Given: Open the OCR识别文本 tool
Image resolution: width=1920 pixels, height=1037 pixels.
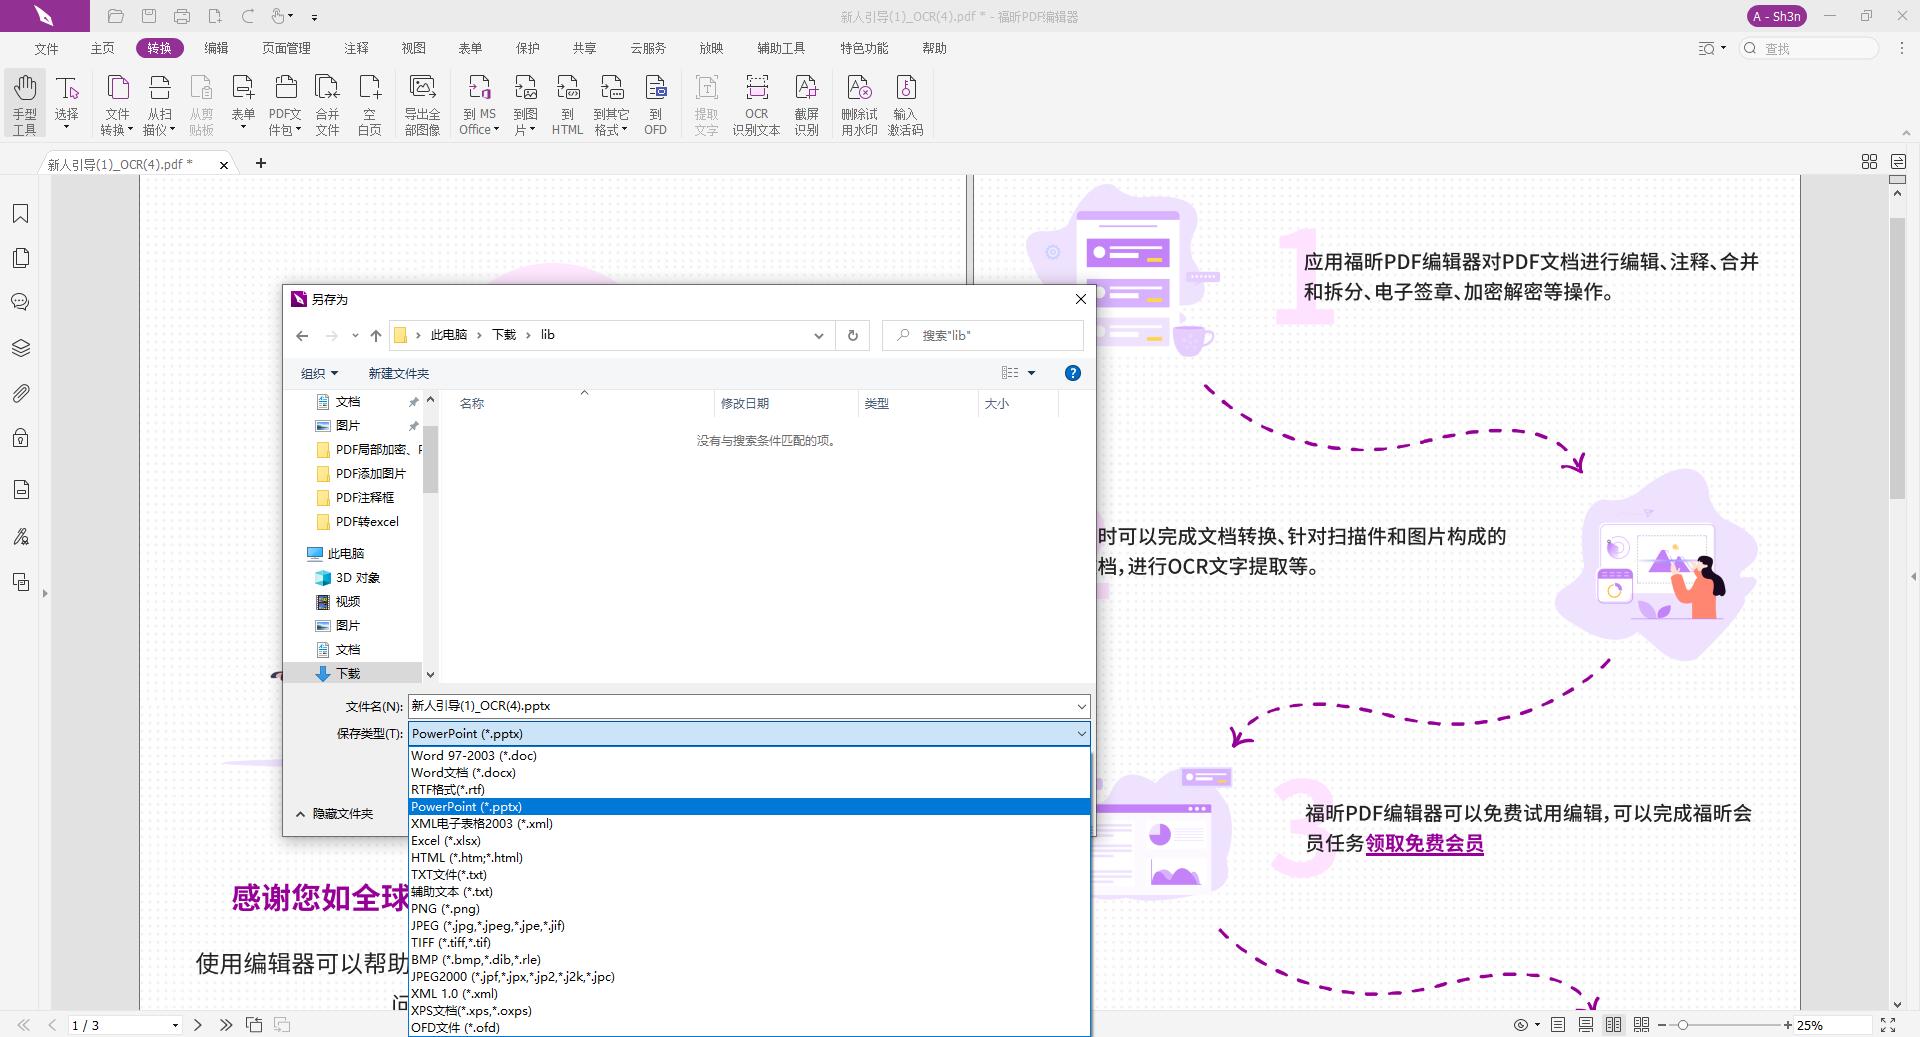Looking at the screenshot, I should point(756,103).
